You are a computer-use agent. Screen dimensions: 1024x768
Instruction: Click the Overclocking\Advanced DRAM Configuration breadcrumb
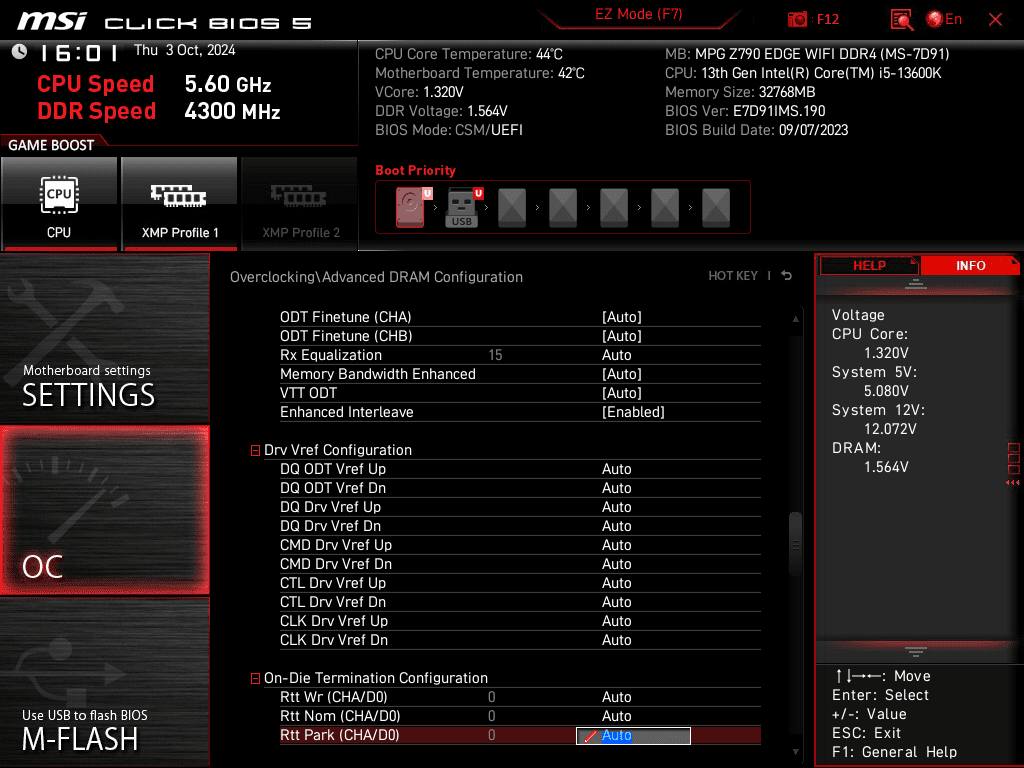point(376,277)
